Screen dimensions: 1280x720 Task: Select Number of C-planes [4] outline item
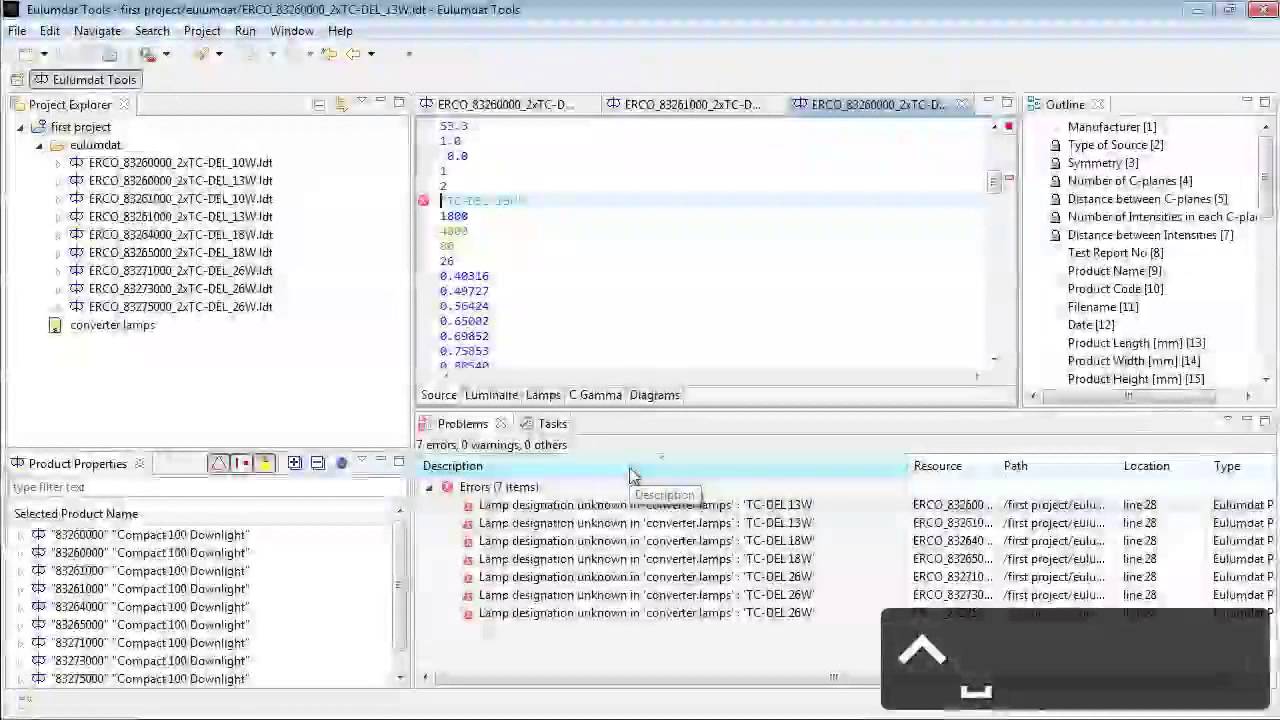point(1130,181)
